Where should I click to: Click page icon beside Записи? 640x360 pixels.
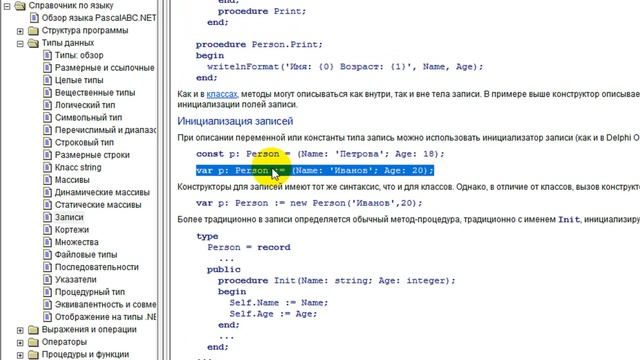48,217
